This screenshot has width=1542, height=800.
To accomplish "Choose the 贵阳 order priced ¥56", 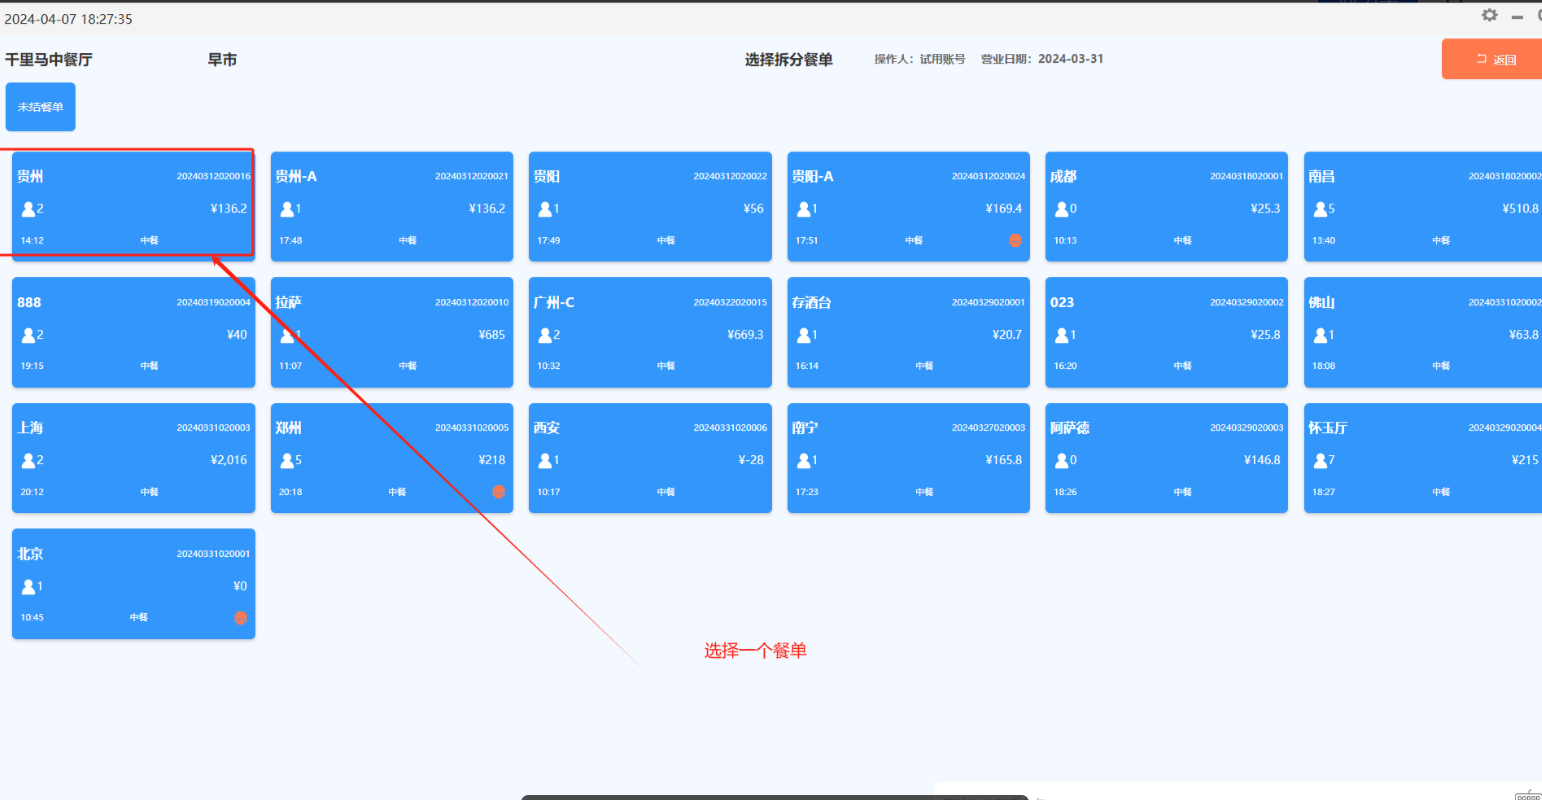I will coord(650,207).
